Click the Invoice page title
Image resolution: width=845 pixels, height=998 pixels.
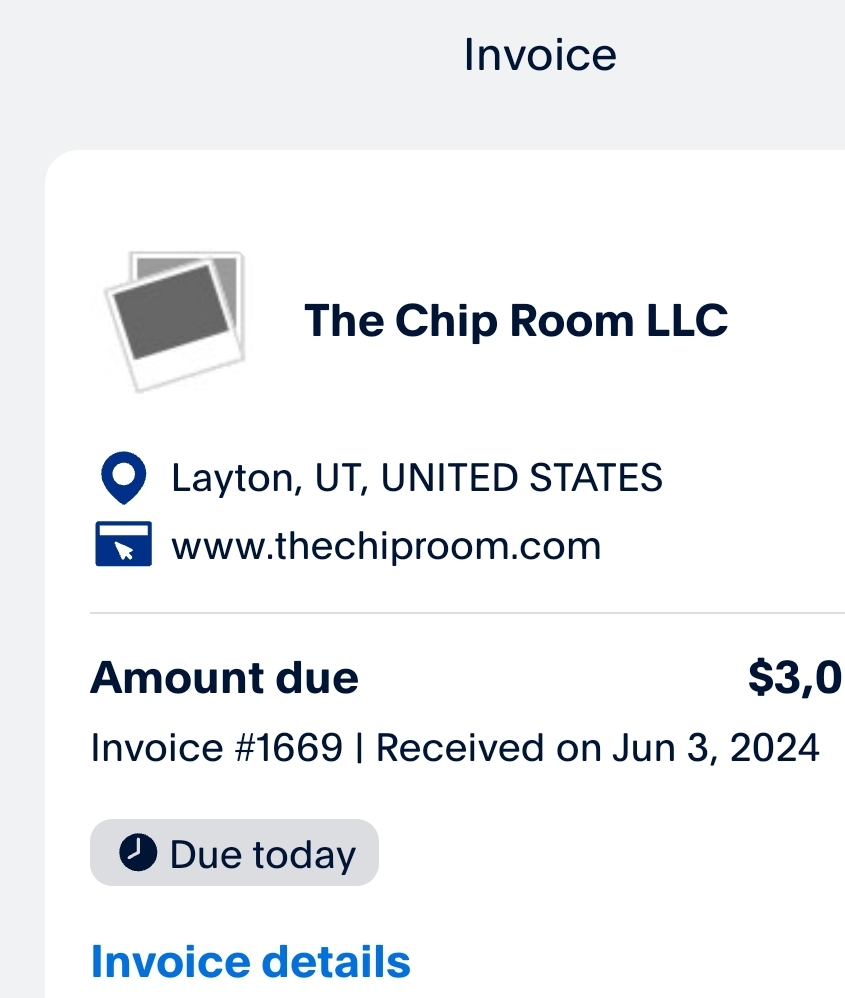[x=540, y=55]
